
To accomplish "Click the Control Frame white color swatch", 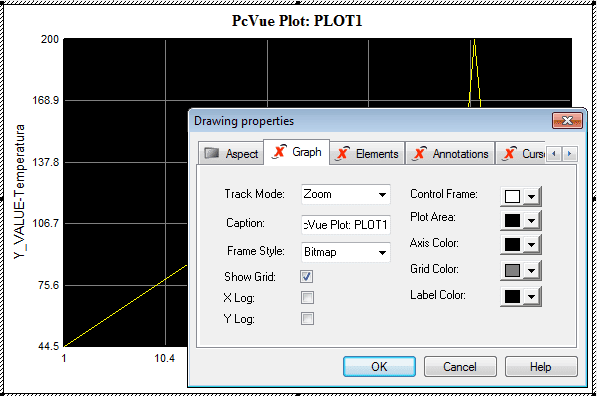I will [512, 196].
